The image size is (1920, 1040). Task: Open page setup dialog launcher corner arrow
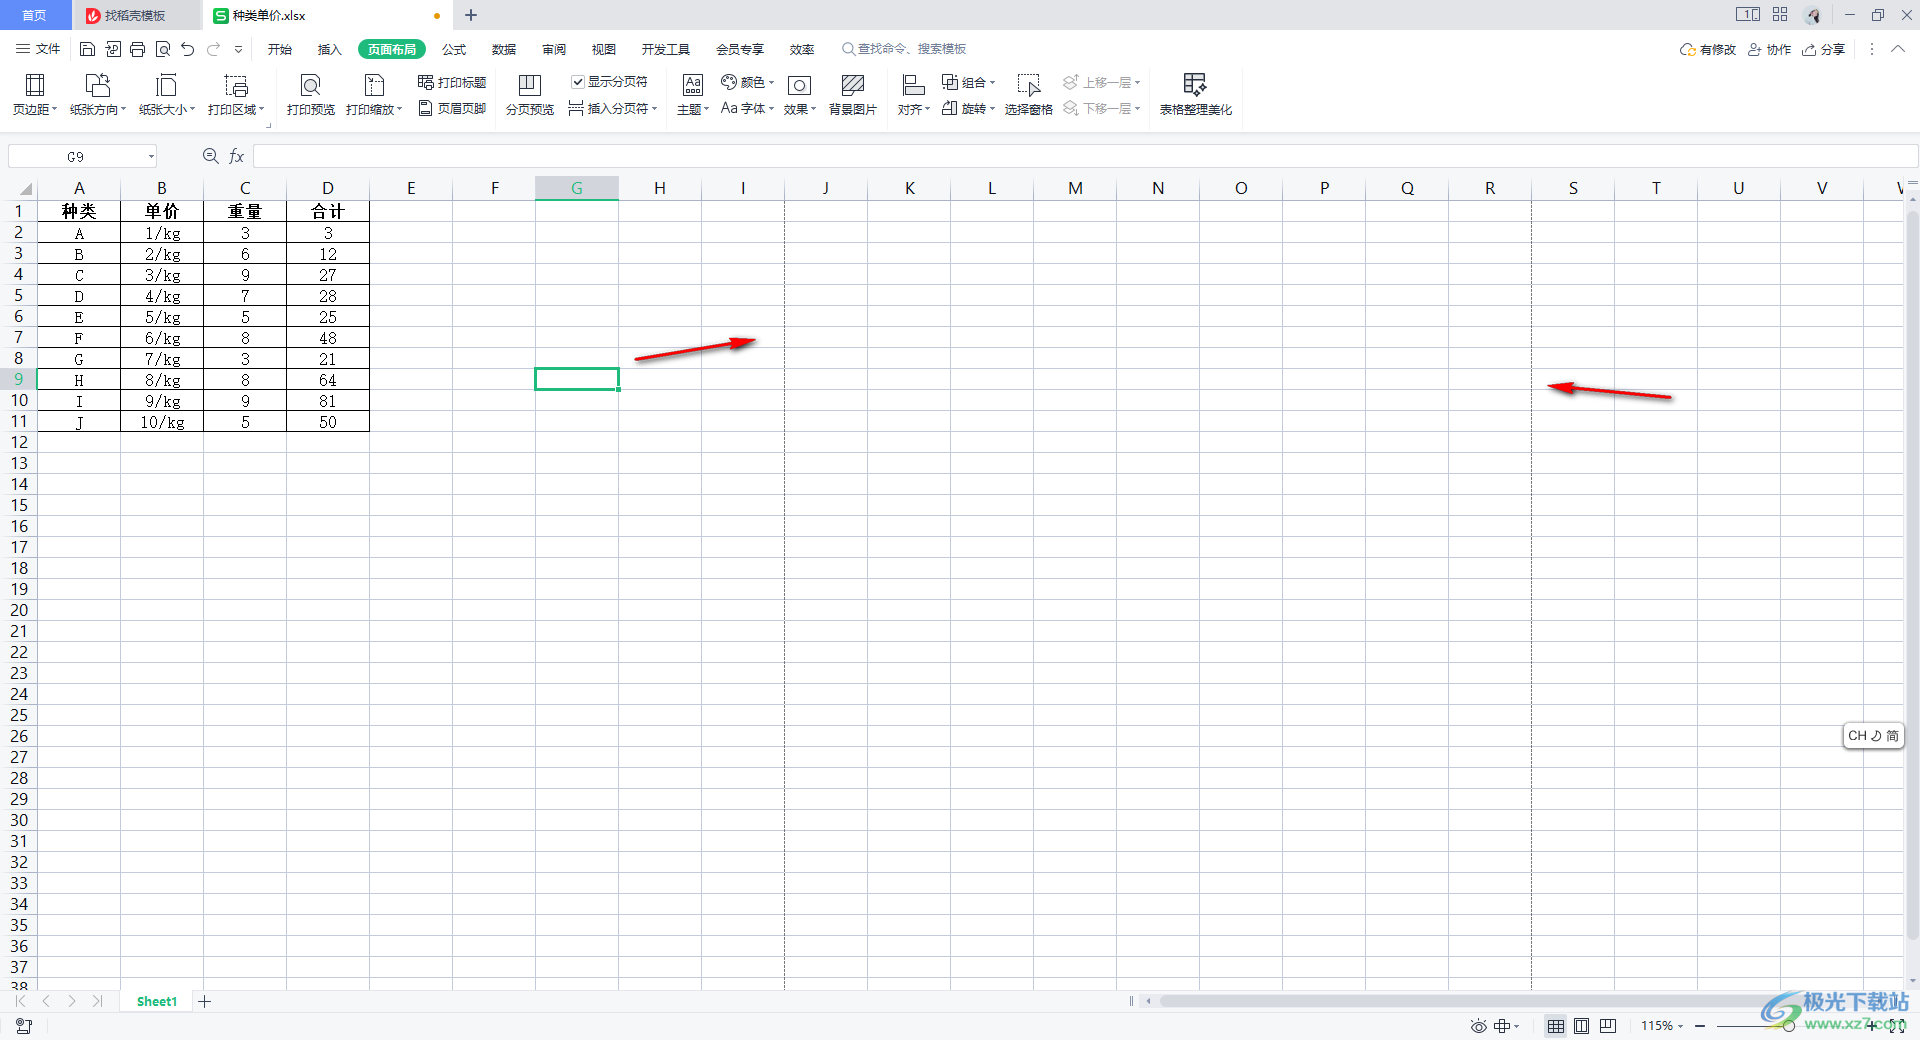coord(269,126)
